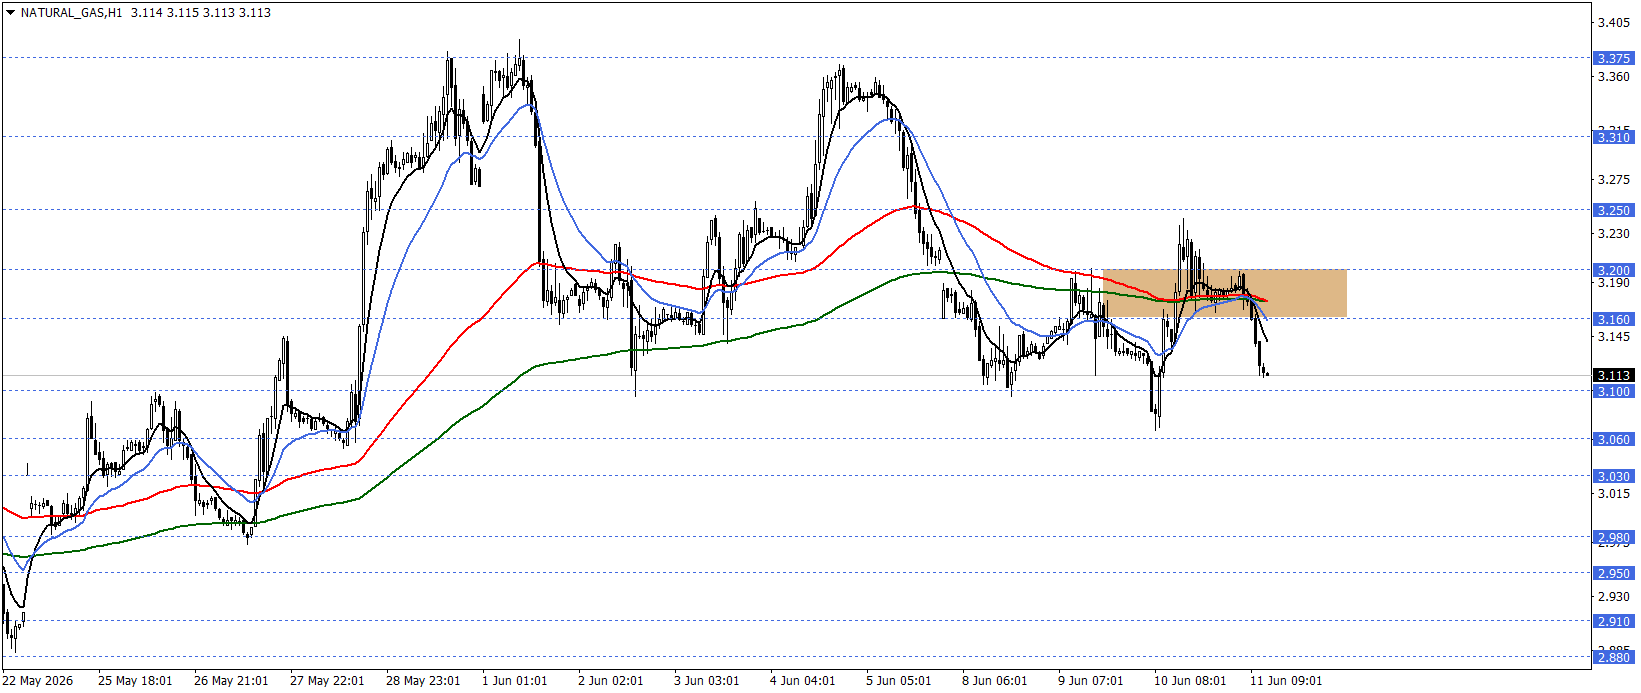1641x693 pixels.
Task: Click the 22 May 2026 time axis label
Action: 38,681
